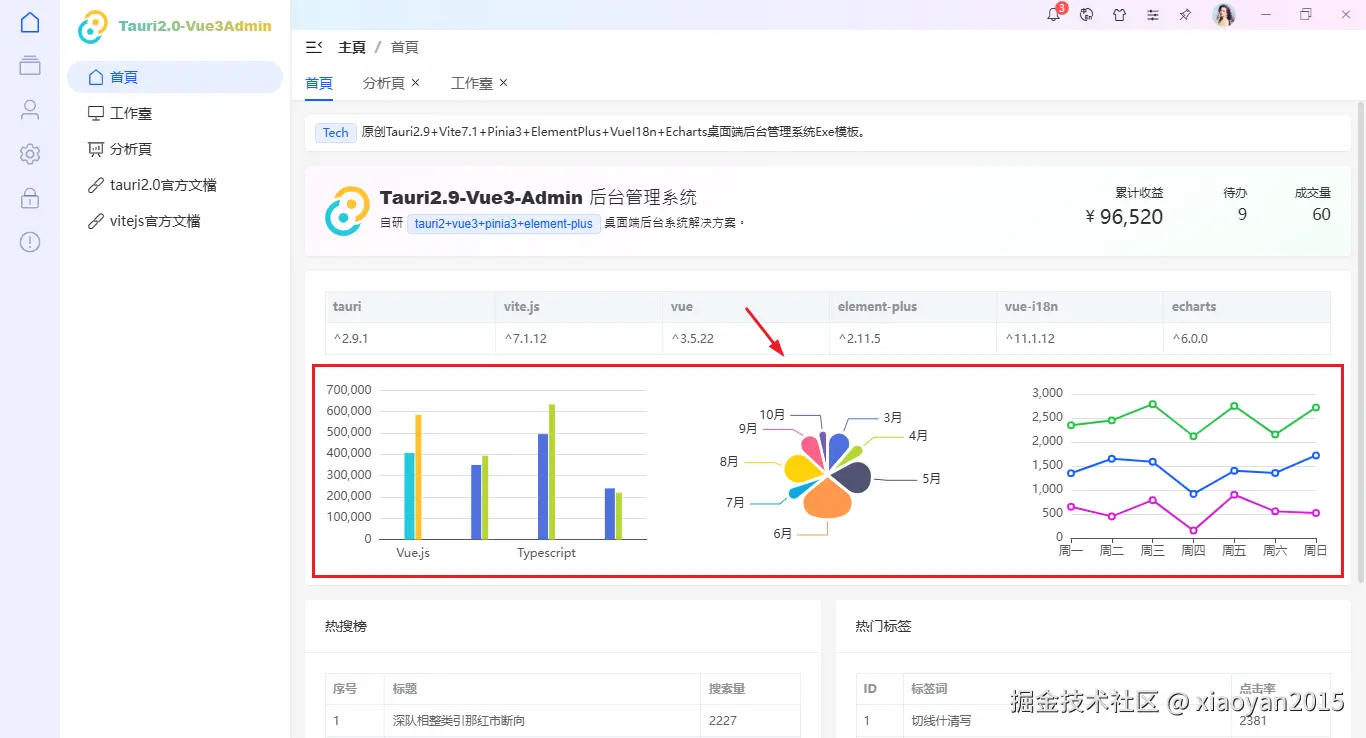Screen dimensions: 1366x738
Task: Select the lock icon in left rail
Action: (x=30, y=197)
